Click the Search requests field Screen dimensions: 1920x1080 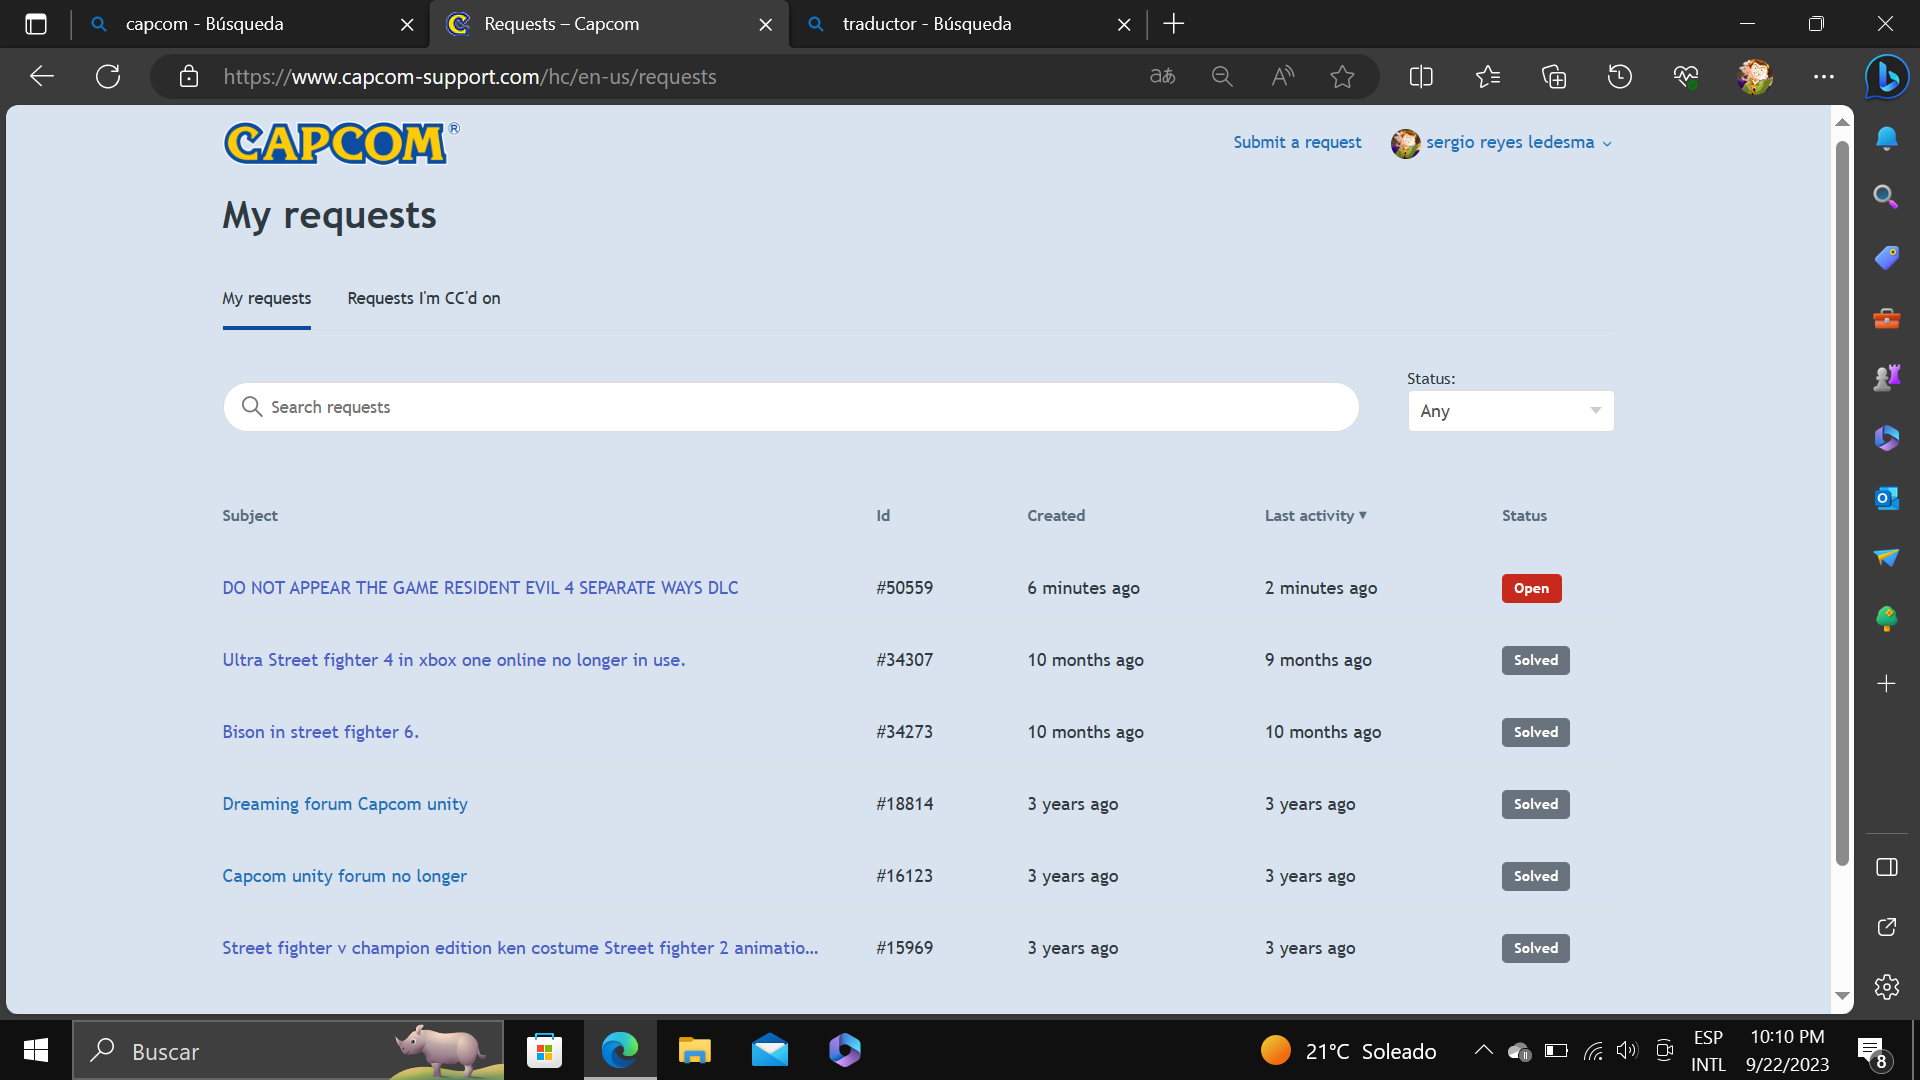tap(791, 407)
